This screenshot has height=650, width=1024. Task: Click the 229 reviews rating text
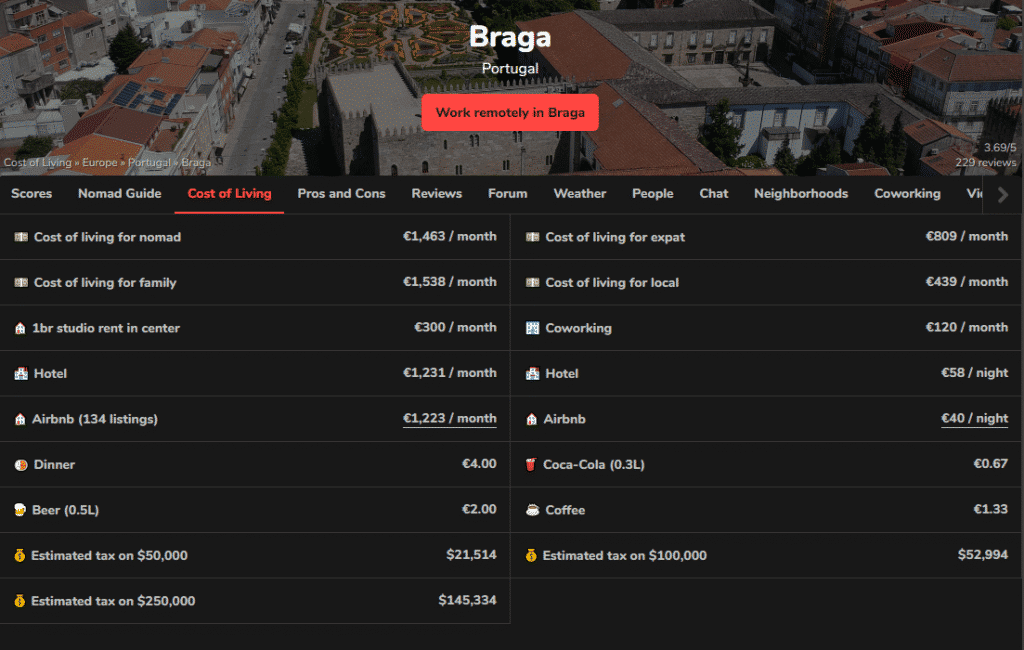coord(985,163)
